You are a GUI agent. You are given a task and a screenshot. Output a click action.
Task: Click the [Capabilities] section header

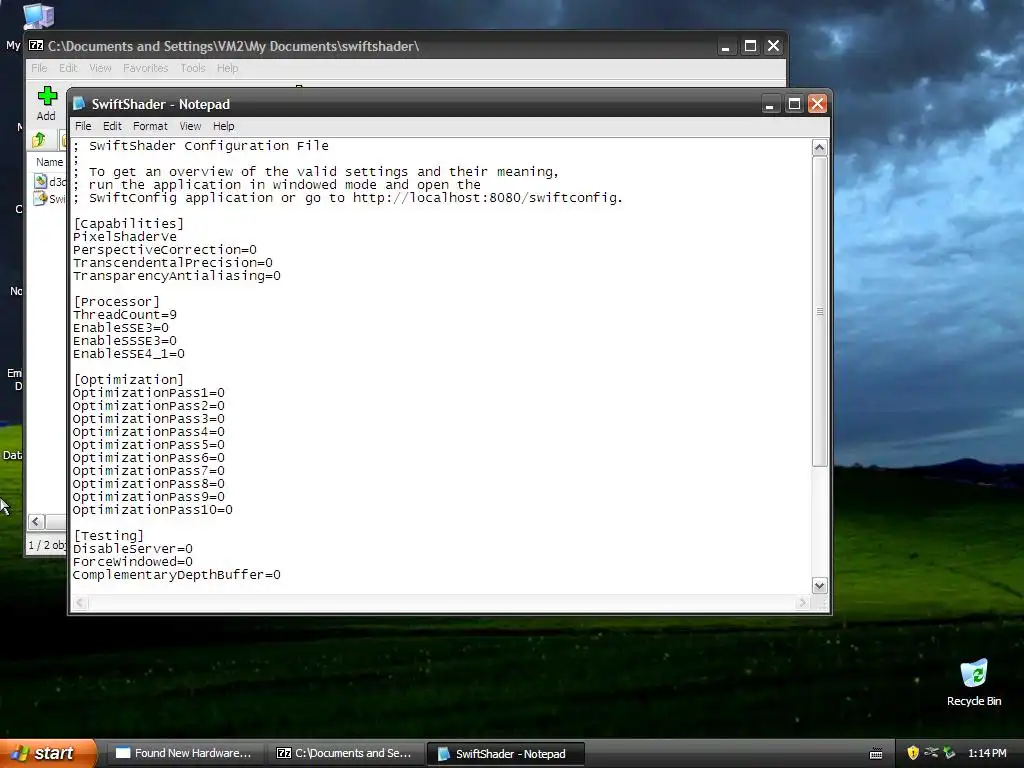[x=129, y=223]
